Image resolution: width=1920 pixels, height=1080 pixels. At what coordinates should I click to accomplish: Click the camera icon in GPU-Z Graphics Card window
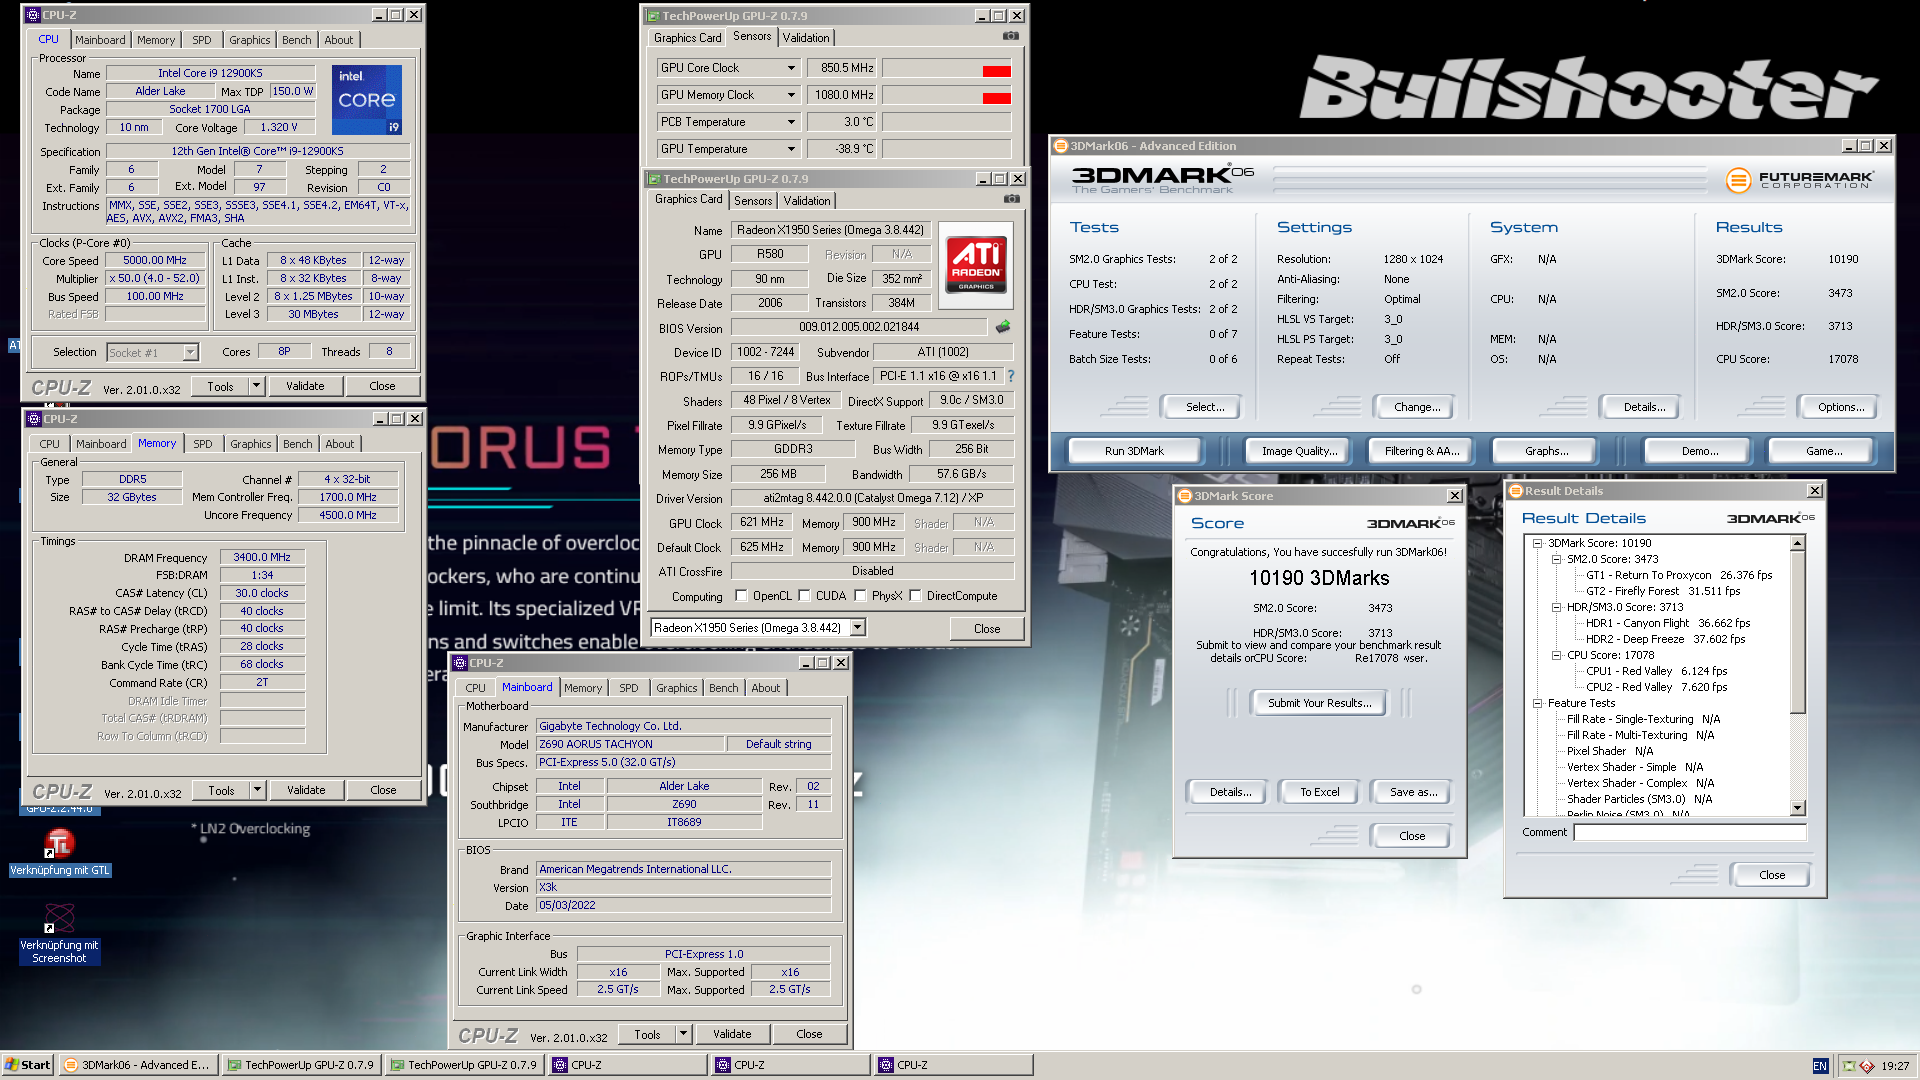point(1011,199)
